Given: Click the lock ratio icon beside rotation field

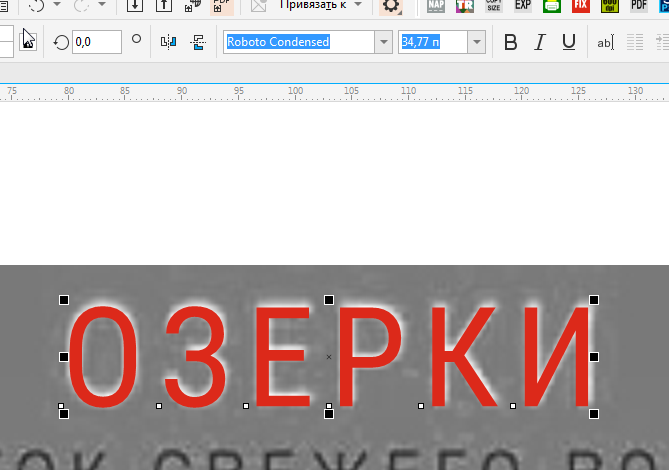Looking at the screenshot, I should click(28, 40).
